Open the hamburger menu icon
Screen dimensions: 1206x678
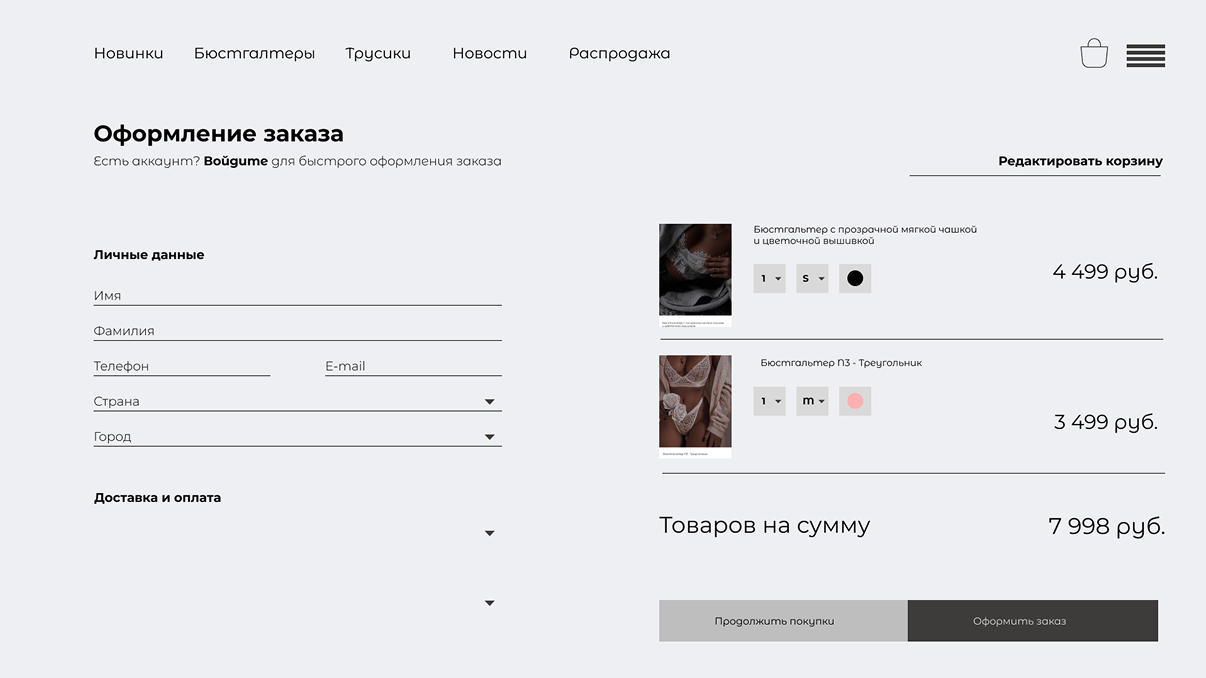pos(1146,56)
